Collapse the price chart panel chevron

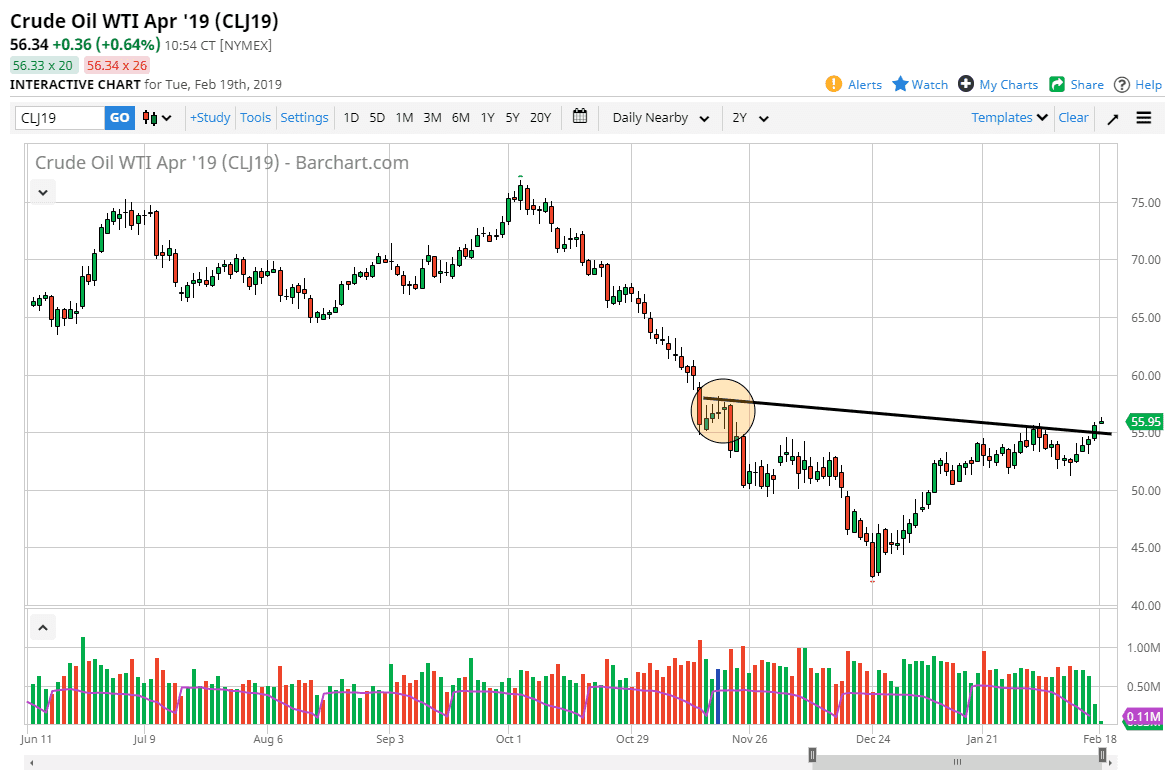42,191
